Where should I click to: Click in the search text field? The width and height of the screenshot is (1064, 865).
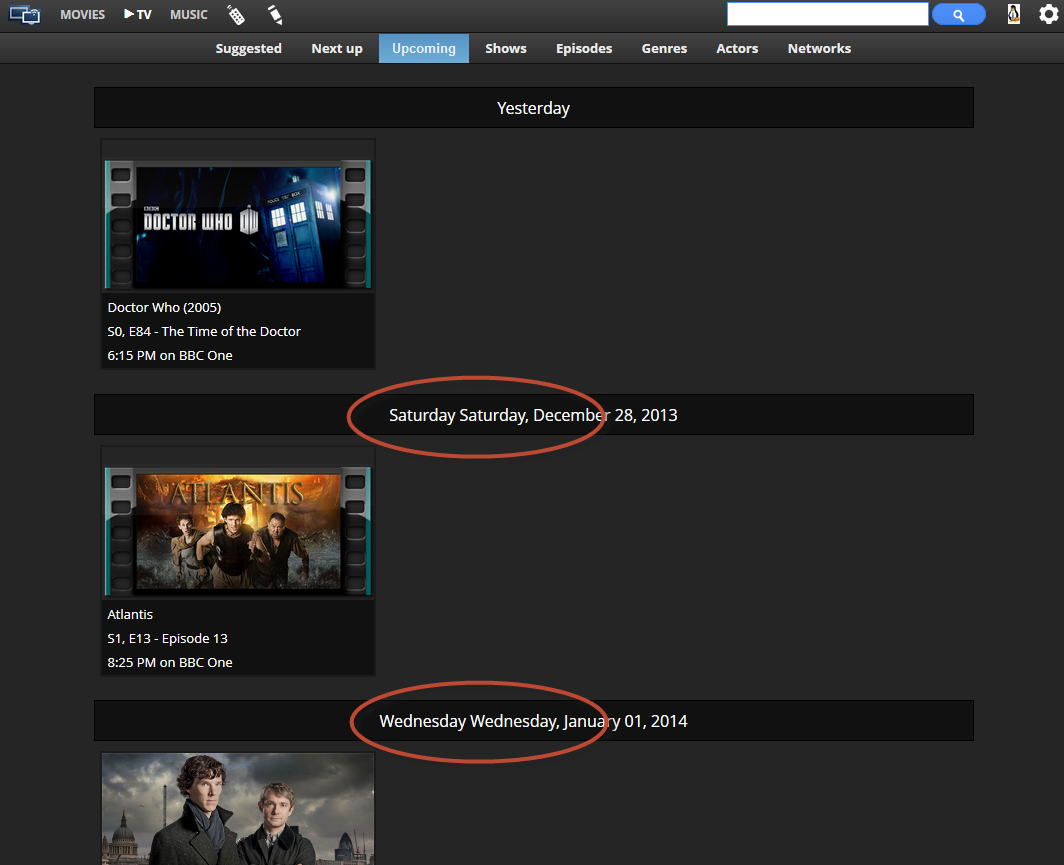827,14
